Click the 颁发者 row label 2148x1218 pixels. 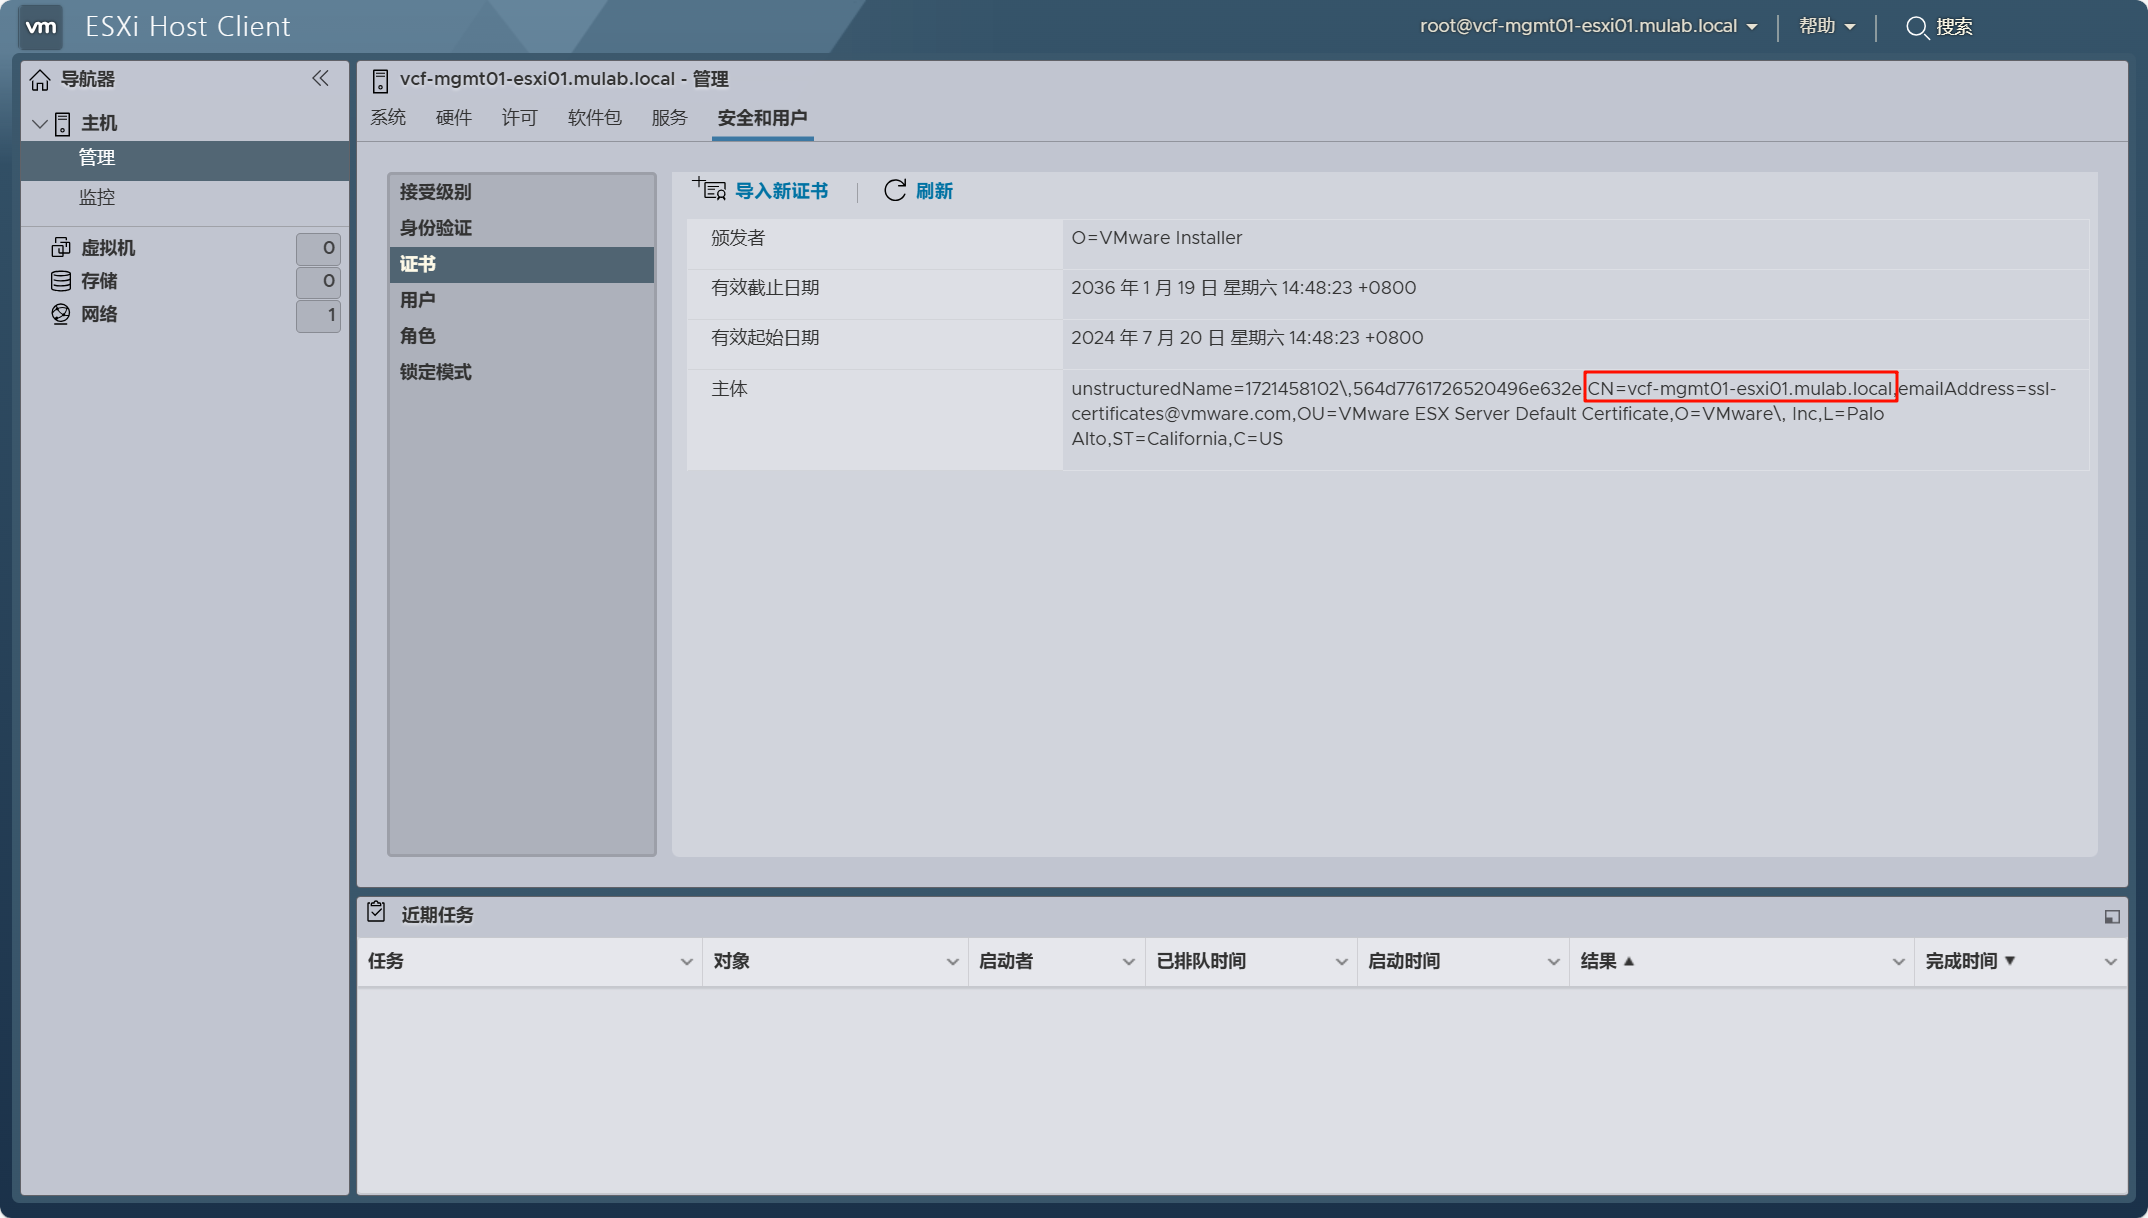coord(738,238)
